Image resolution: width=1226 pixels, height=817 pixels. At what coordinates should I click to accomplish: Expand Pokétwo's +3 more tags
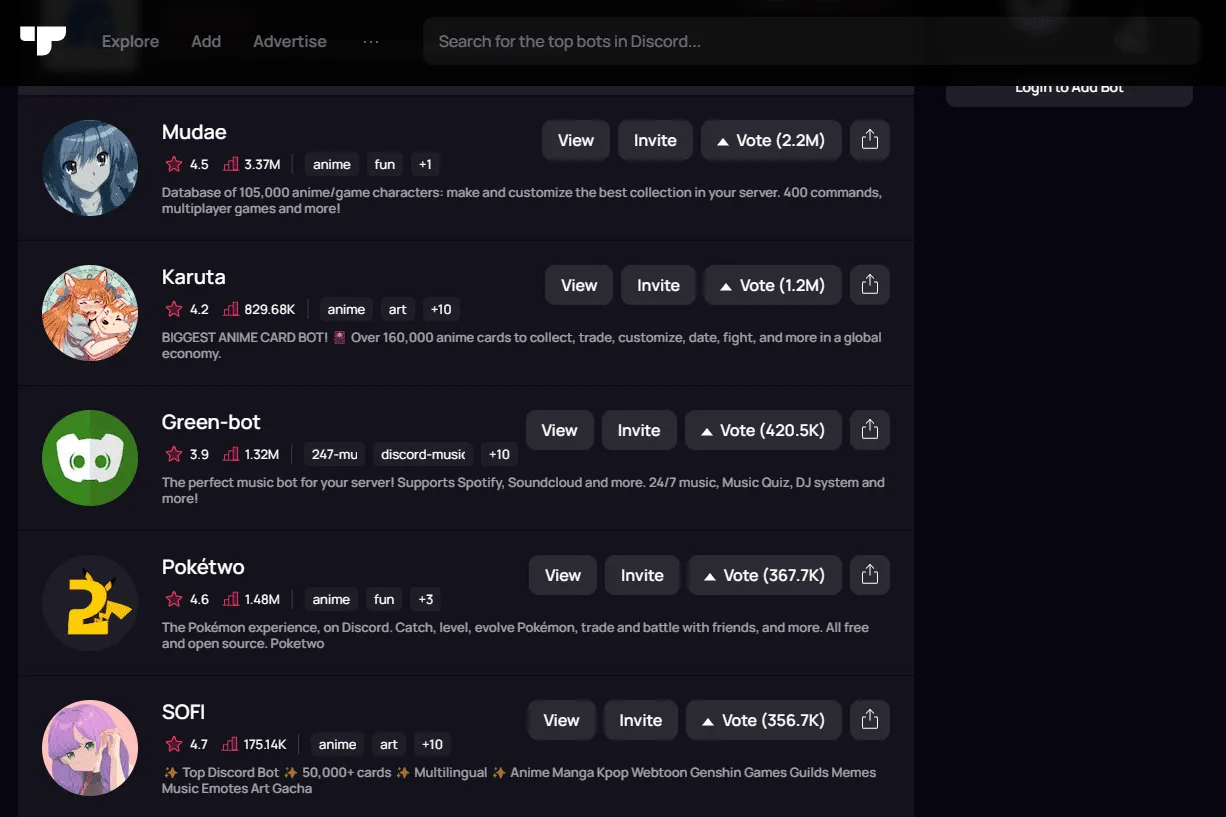pyautogui.click(x=425, y=599)
